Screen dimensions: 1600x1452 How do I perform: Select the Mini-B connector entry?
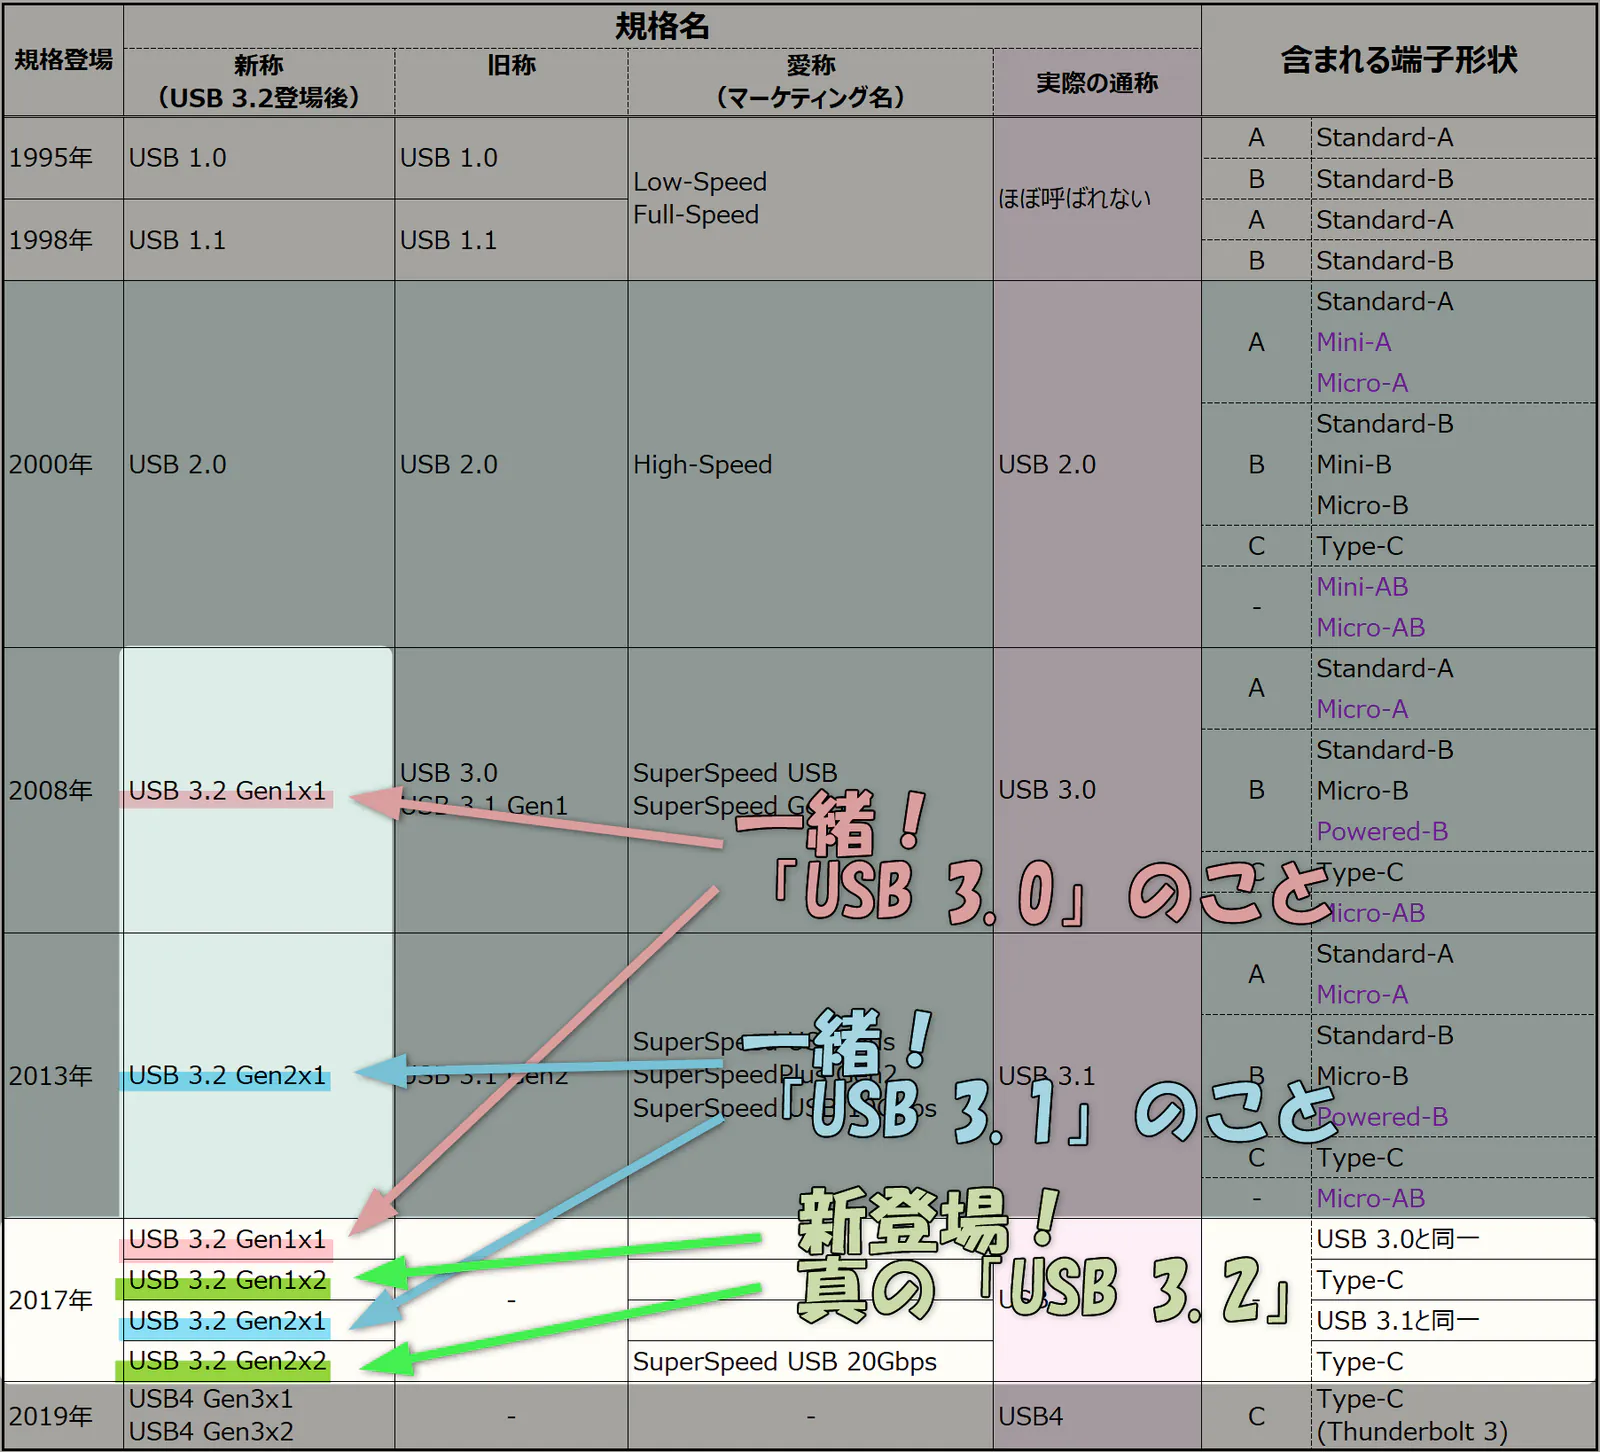[1354, 464]
